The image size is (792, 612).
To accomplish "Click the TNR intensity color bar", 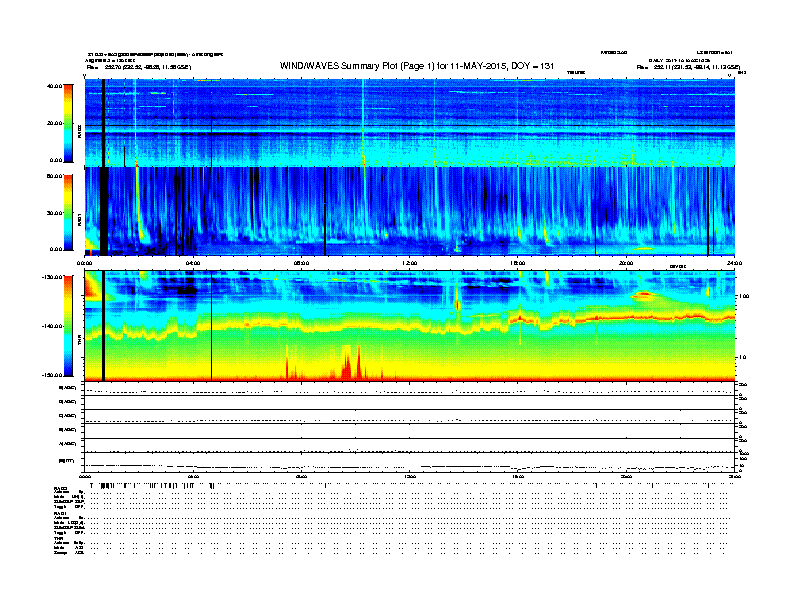I will 68,326.
